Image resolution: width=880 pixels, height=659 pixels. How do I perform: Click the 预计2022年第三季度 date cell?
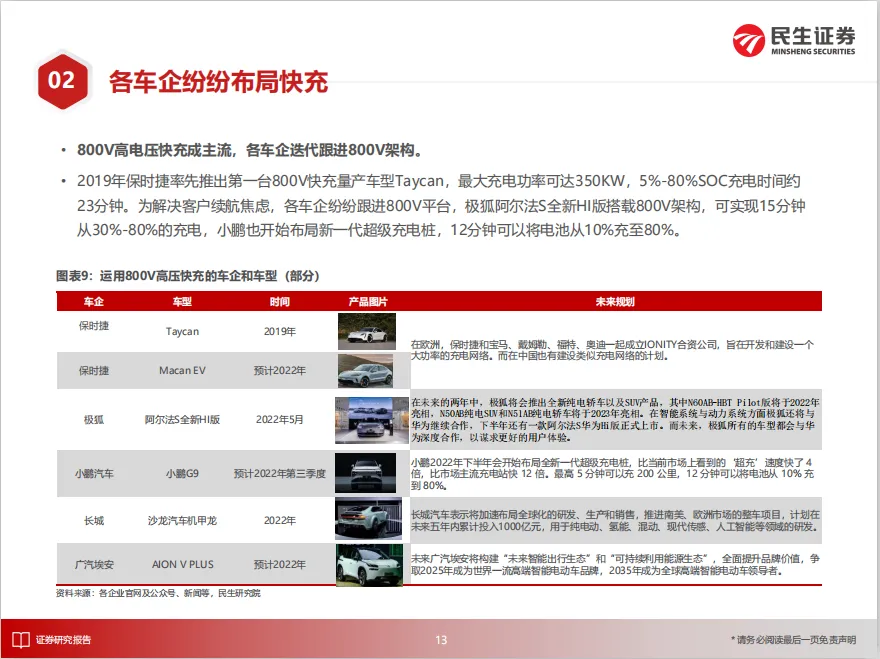tap(279, 473)
